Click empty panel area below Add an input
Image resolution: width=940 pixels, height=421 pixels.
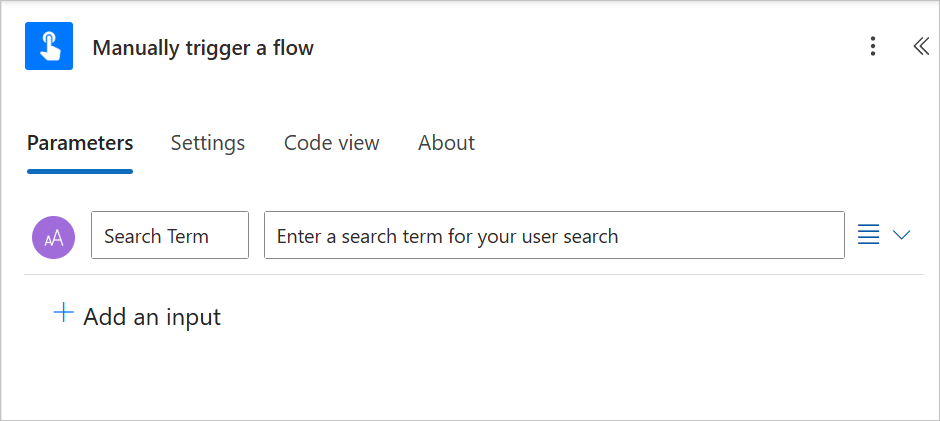click(x=470, y=375)
